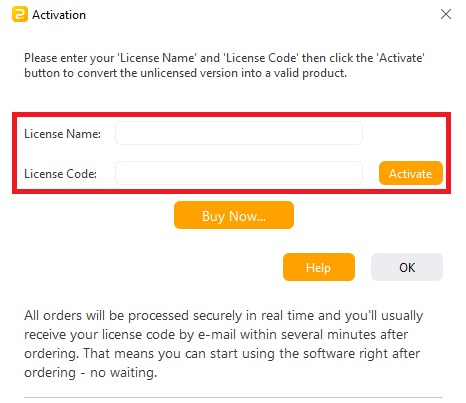Focus the License Name input field
Image resolution: width=466 pixels, height=403 pixels.
[x=239, y=133]
